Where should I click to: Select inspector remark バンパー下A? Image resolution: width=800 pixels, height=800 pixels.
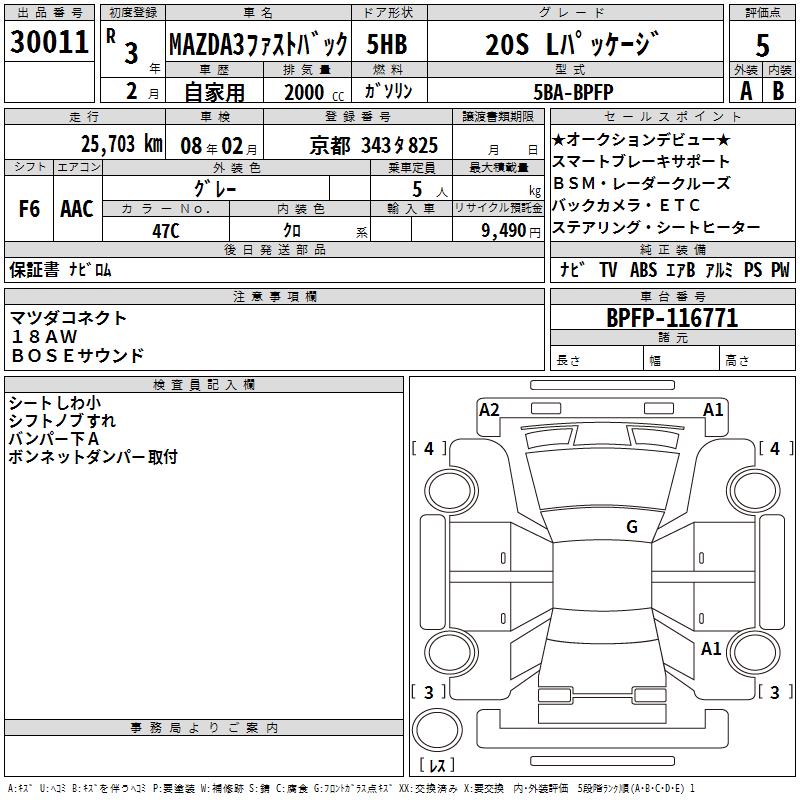coord(54,439)
